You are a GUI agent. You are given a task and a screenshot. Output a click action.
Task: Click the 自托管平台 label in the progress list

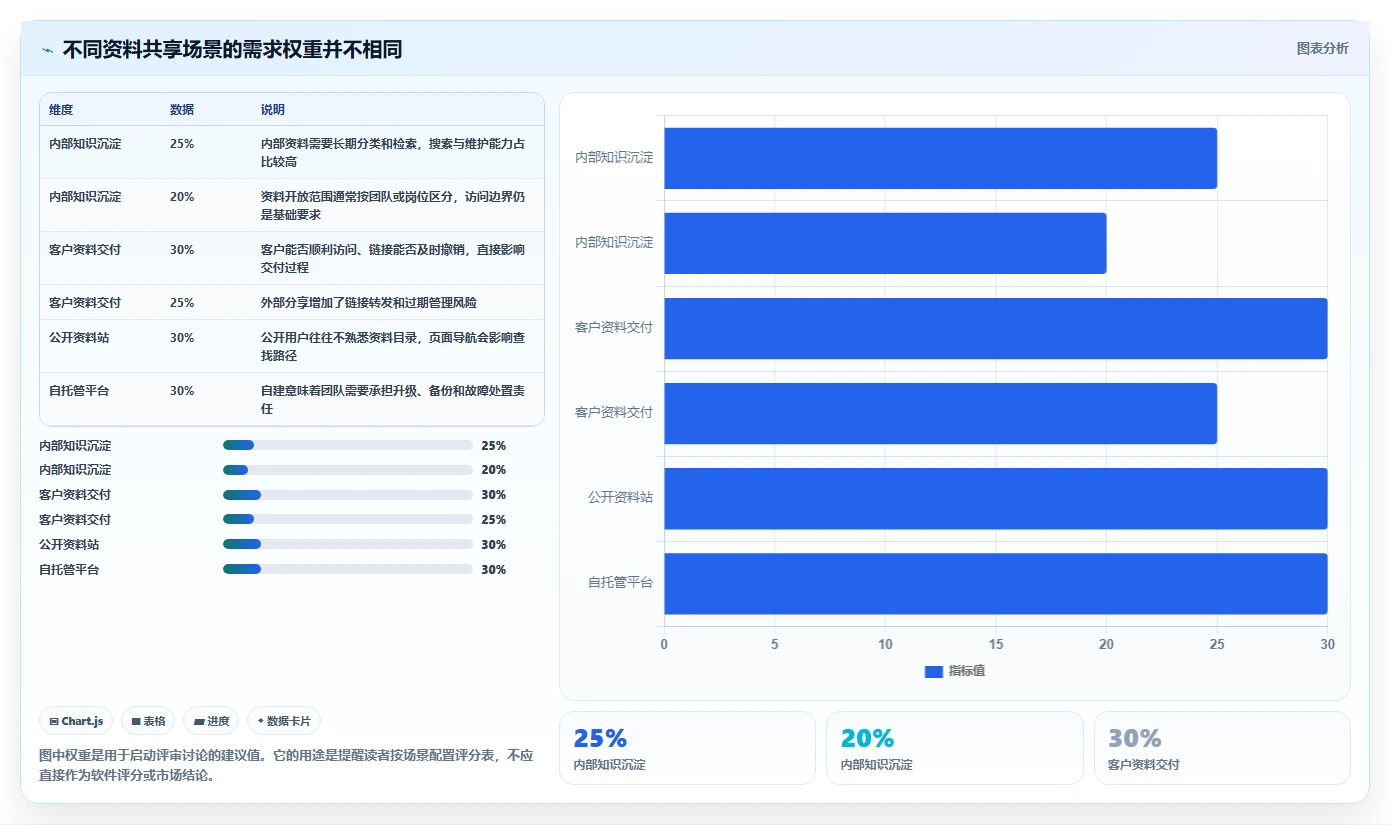(69, 570)
